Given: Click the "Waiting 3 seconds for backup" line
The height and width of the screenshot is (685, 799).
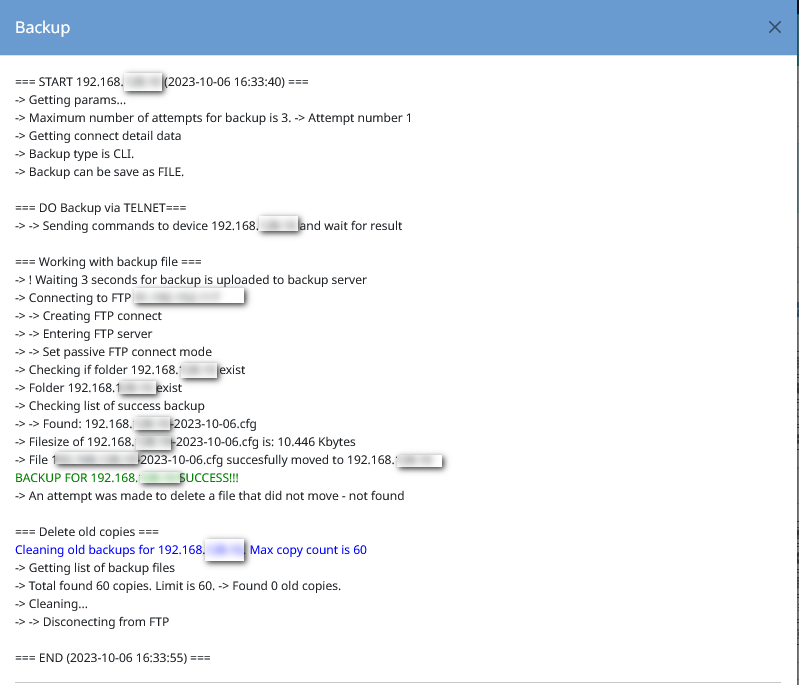Looking at the screenshot, I should click(191, 280).
